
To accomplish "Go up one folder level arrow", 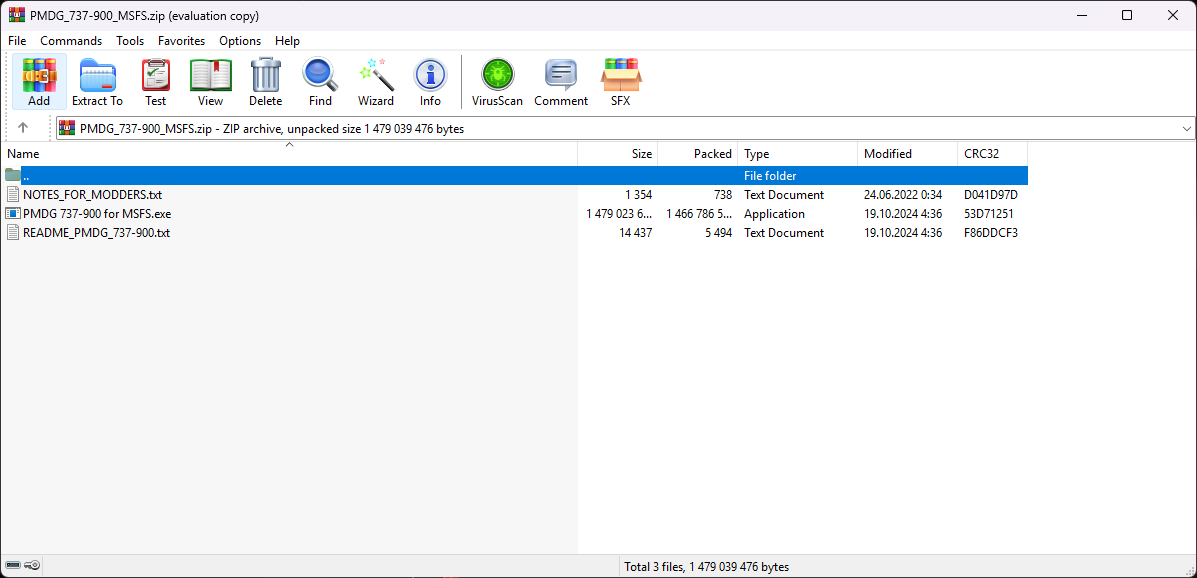I will point(23,128).
